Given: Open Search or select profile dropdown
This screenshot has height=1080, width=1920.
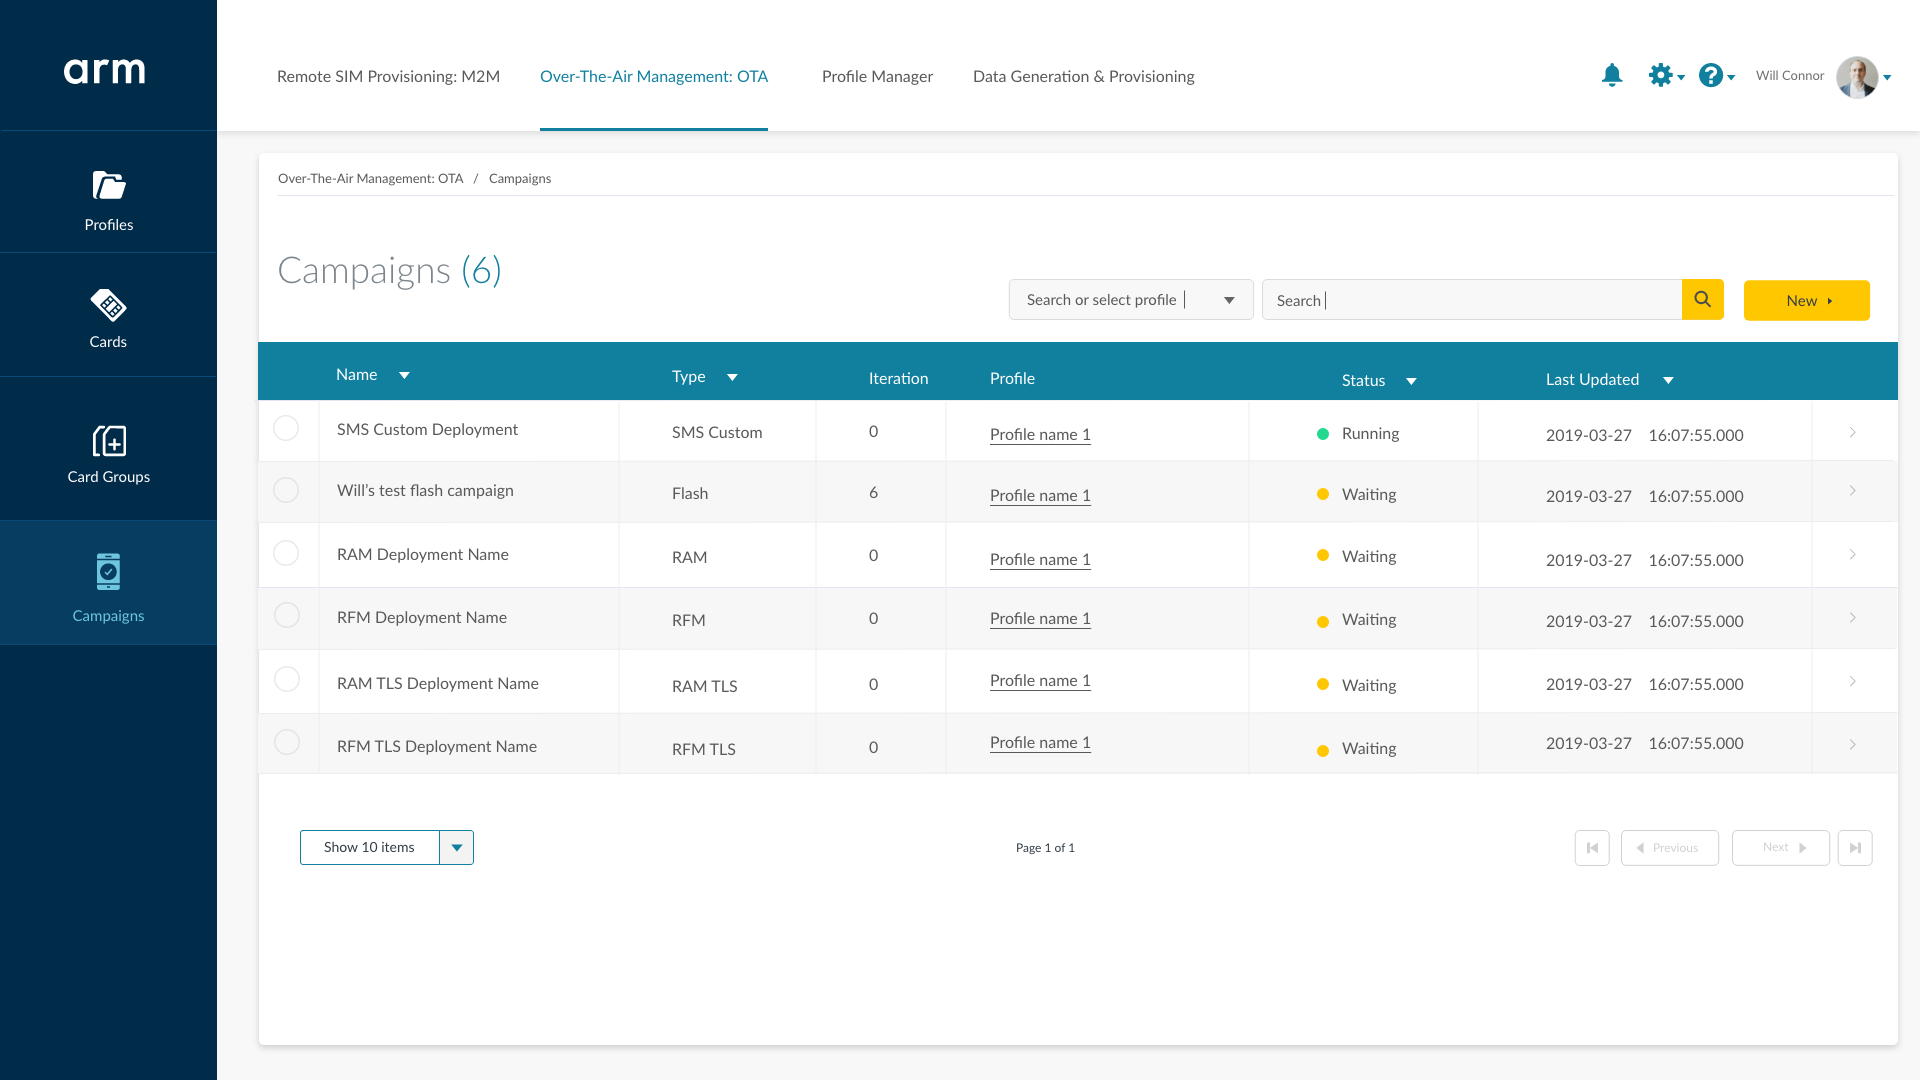Looking at the screenshot, I should click(x=1131, y=300).
